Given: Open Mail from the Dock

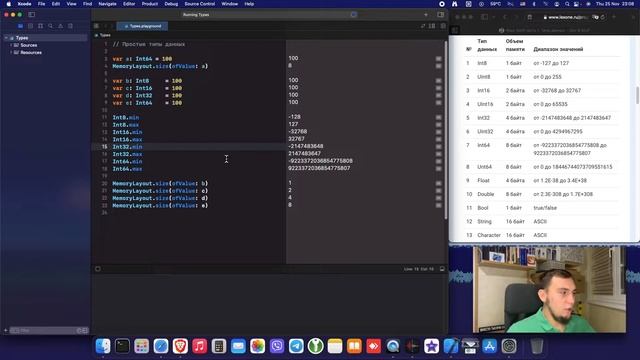Looking at the screenshot, I should pyautogui.click(x=238, y=346).
